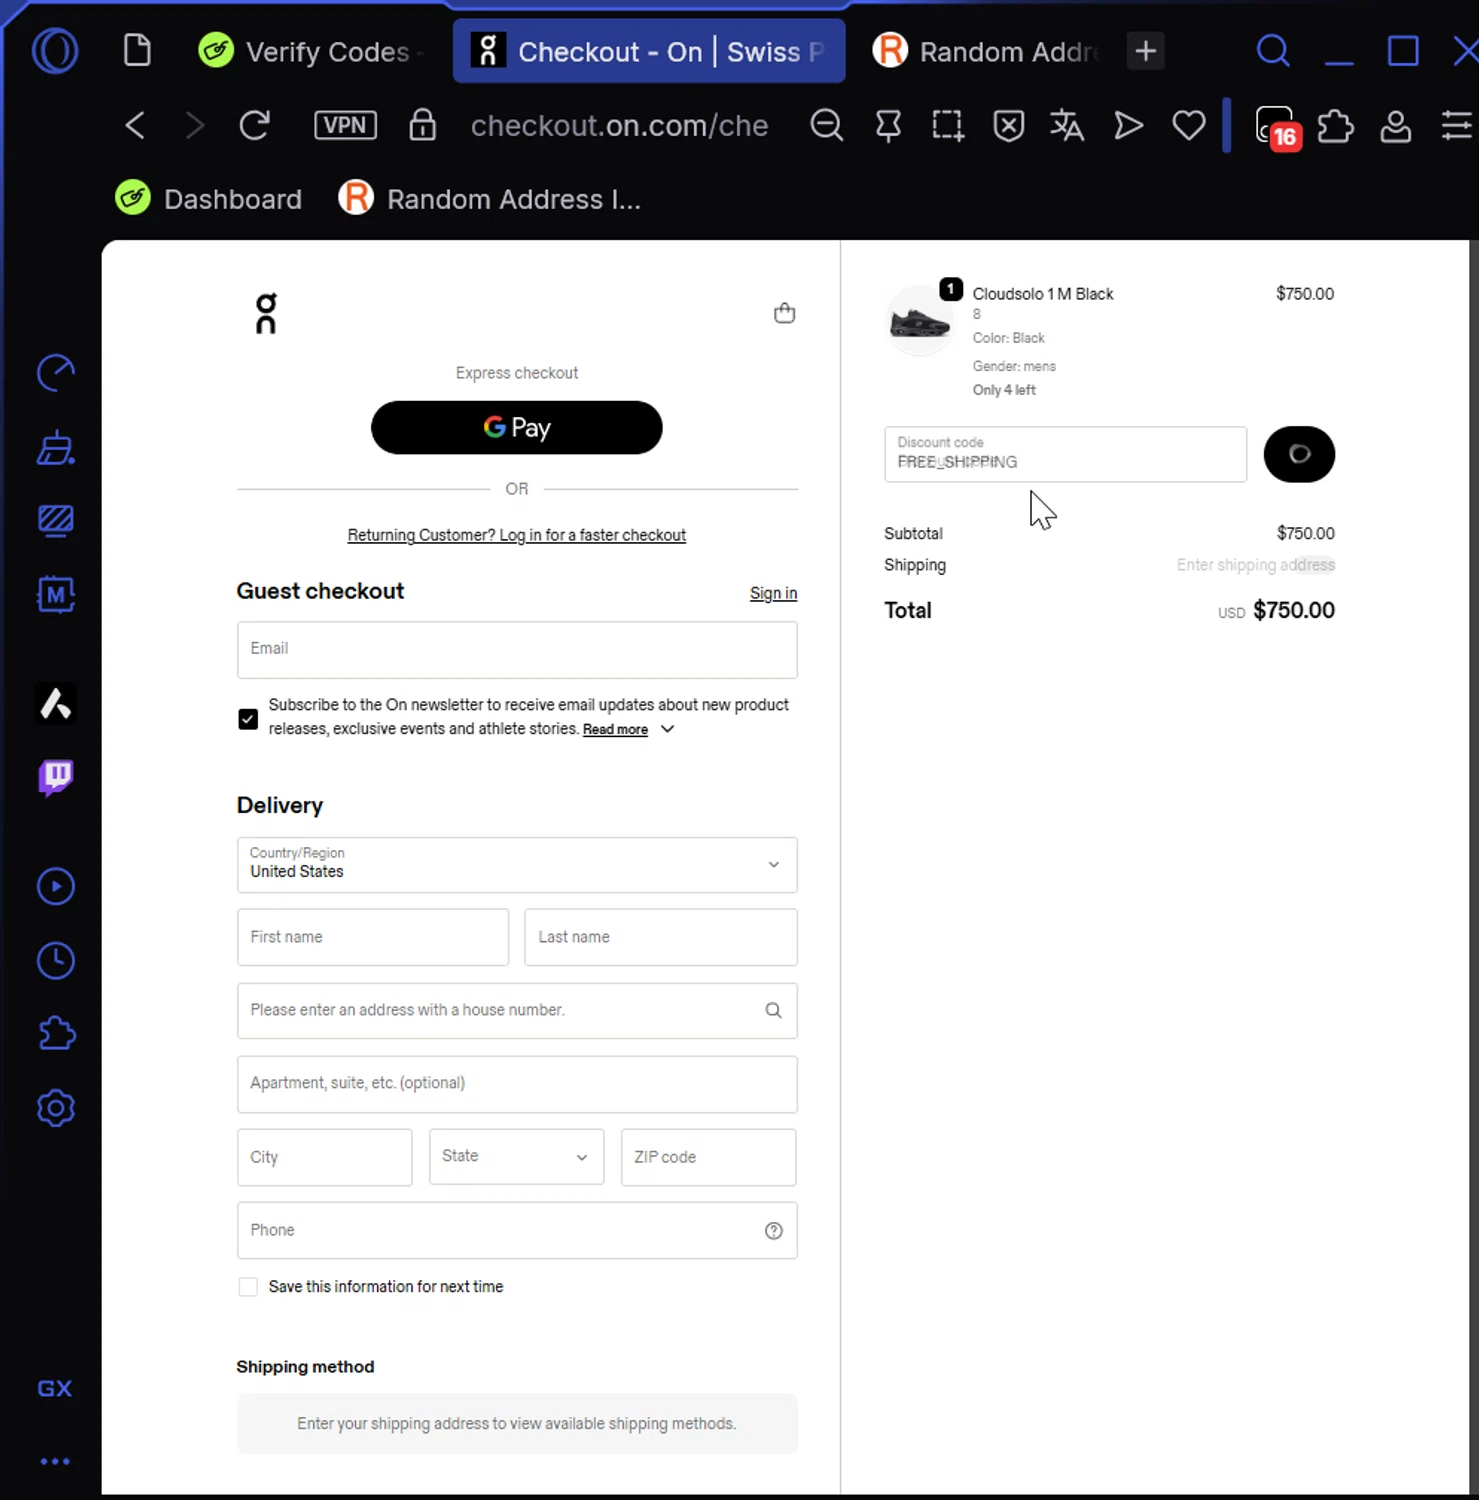Click the Last name field
Image resolution: width=1479 pixels, height=1500 pixels.
point(661,937)
